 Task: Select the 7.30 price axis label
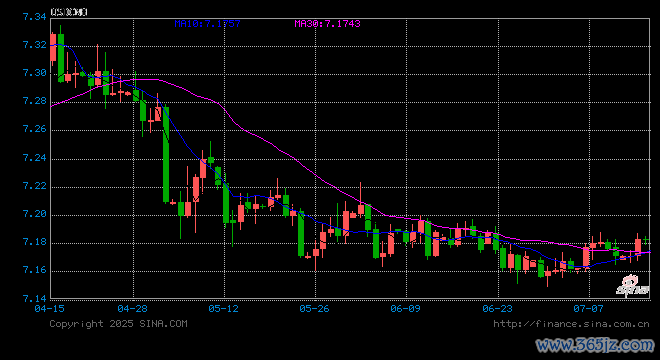pyautogui.click(x=35, y=73)
